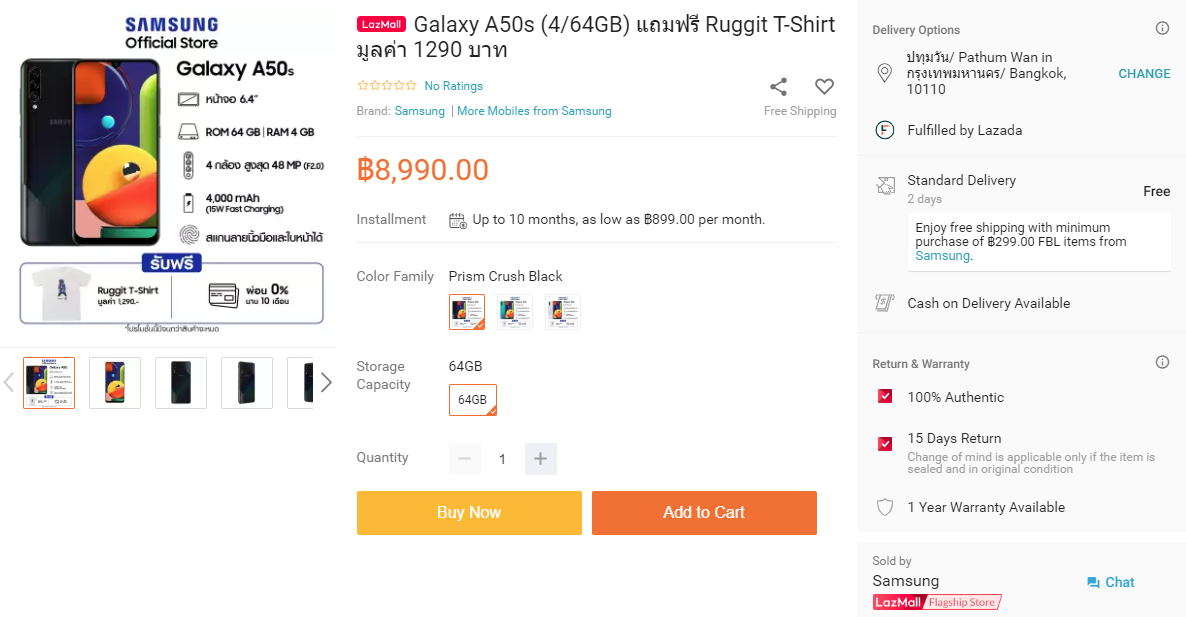Click the Fulfilled by Lazada icon
1186x617 pixels.
884,130
